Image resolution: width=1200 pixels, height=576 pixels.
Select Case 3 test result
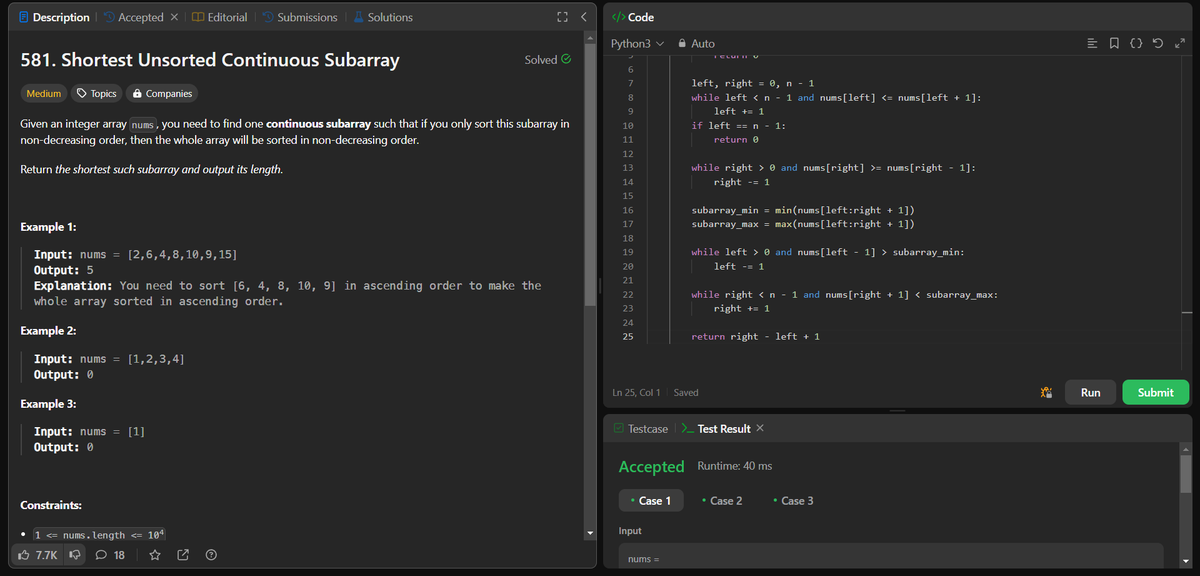[x=793, y=500]
